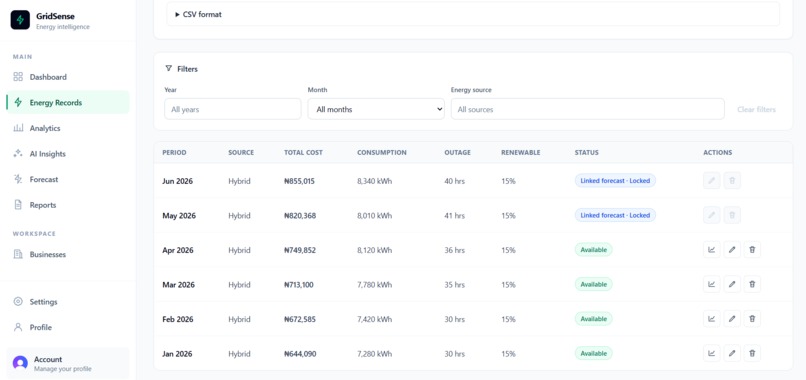The image size is (806, 380).
Task: Click the All sources input field
Action: 588,109
